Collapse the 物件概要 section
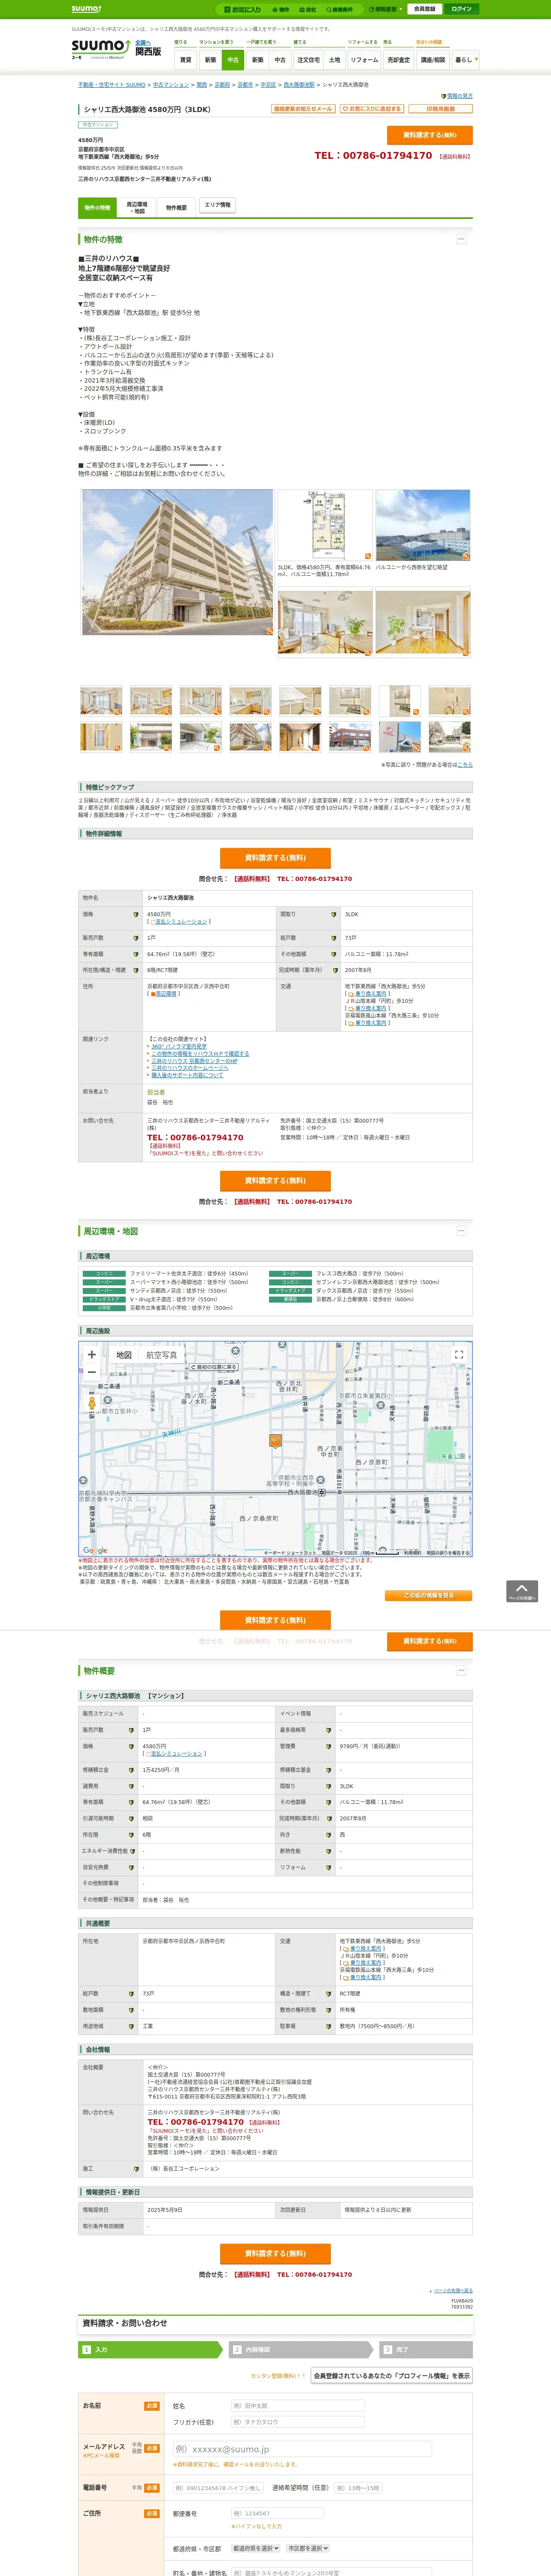This screenshot has width=551, height=2576. pyautogui.click(x=461, y=1671)
